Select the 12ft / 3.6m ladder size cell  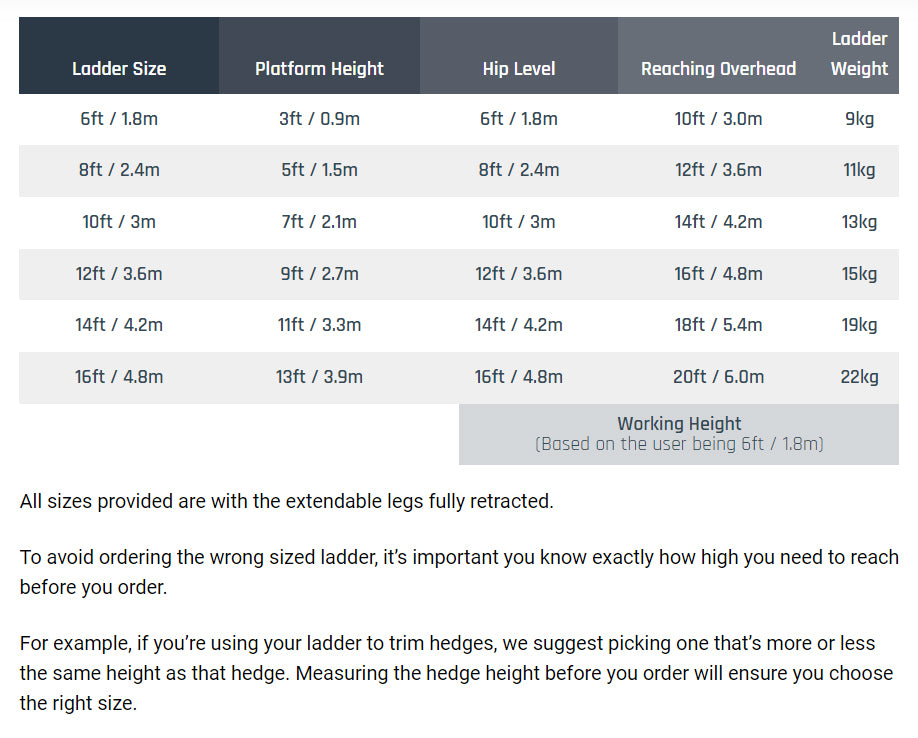click(x=119, y=274)
